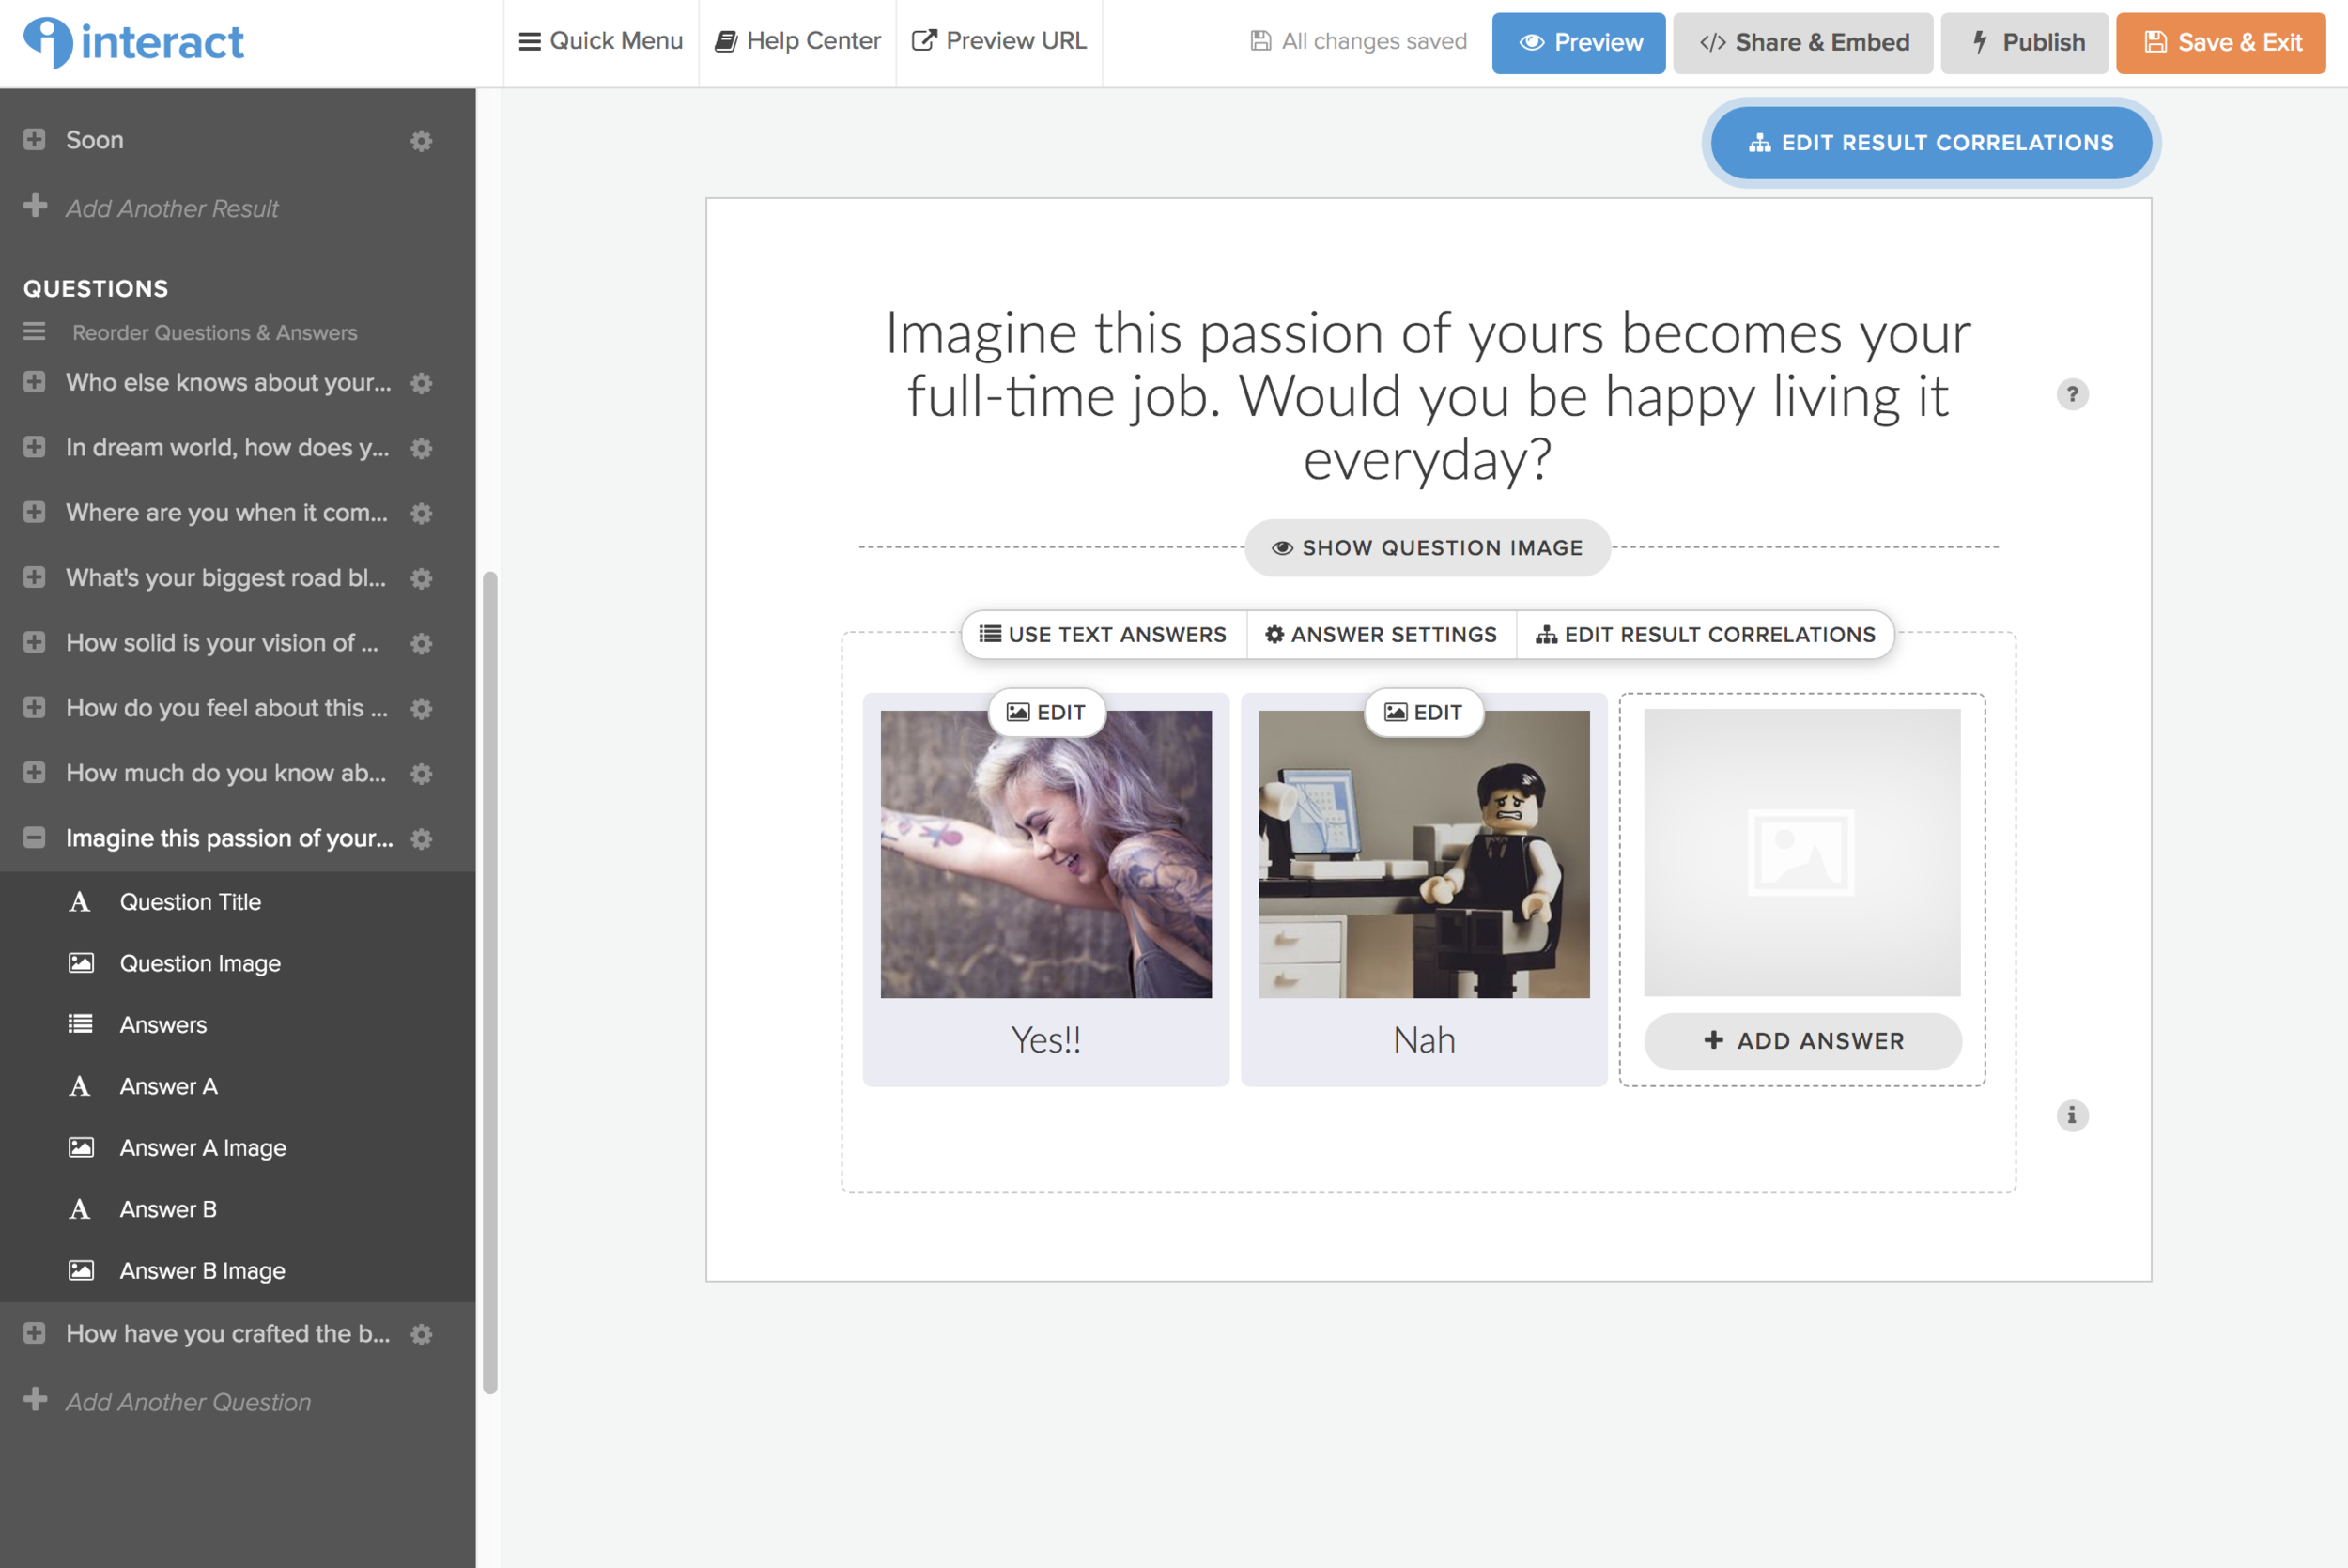The height and width of the screenshot is (1568, 2348).
Task: Click image icon next to Answer A Image
Action: 81,1147
